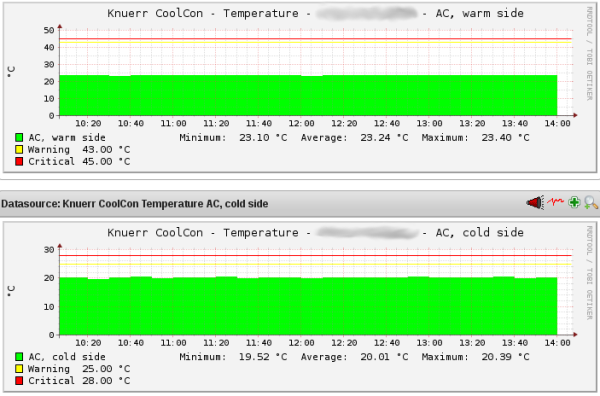The width and height of the screenshot is (600, 396).
Task: Click the 'Critical 28.00 °C' legend text
Action: point(79,381)
